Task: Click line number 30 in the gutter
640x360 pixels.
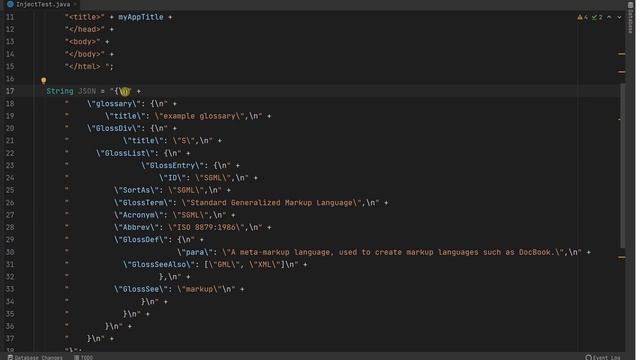Action: [x=10, y=252]
